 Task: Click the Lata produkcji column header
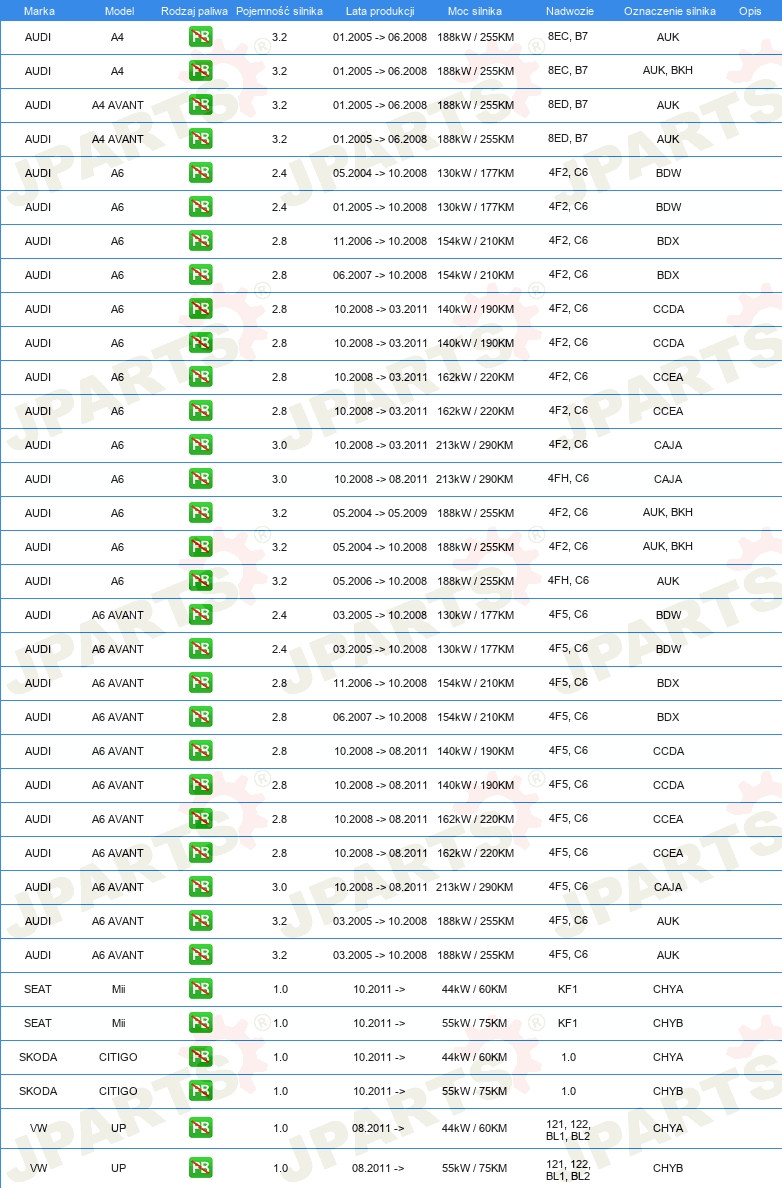click(x=380, y=11)
